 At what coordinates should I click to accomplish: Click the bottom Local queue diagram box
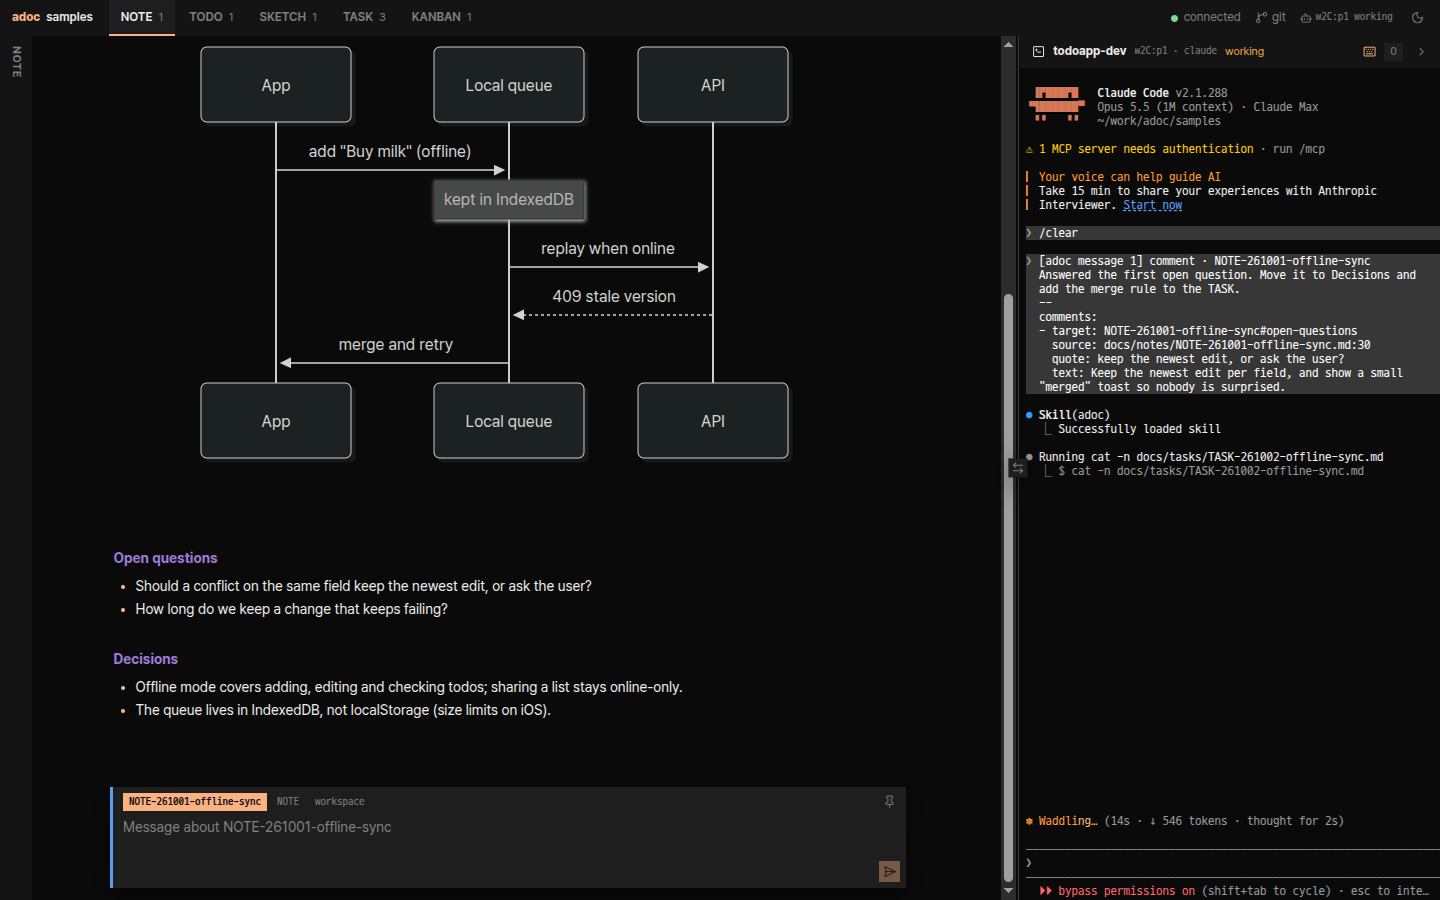tap(509, 421)
